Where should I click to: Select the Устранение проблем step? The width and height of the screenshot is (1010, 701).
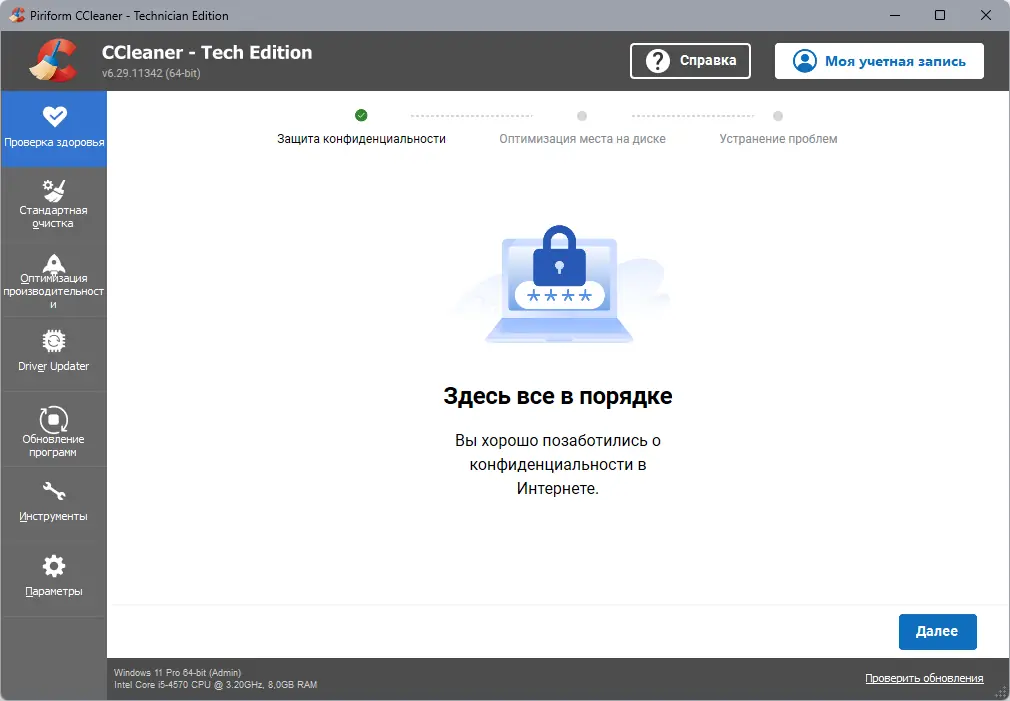(778, 139)
